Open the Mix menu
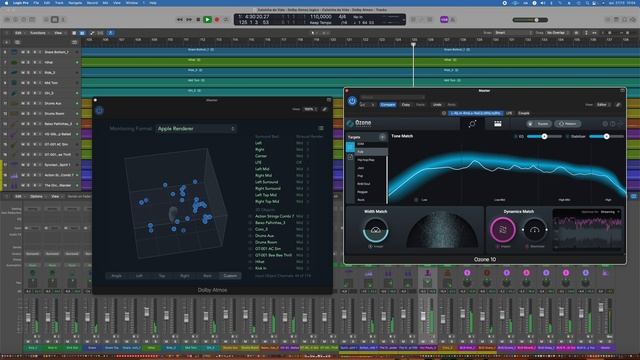Image resolution: width=640 pixels, height=360 pixels. 106,3
